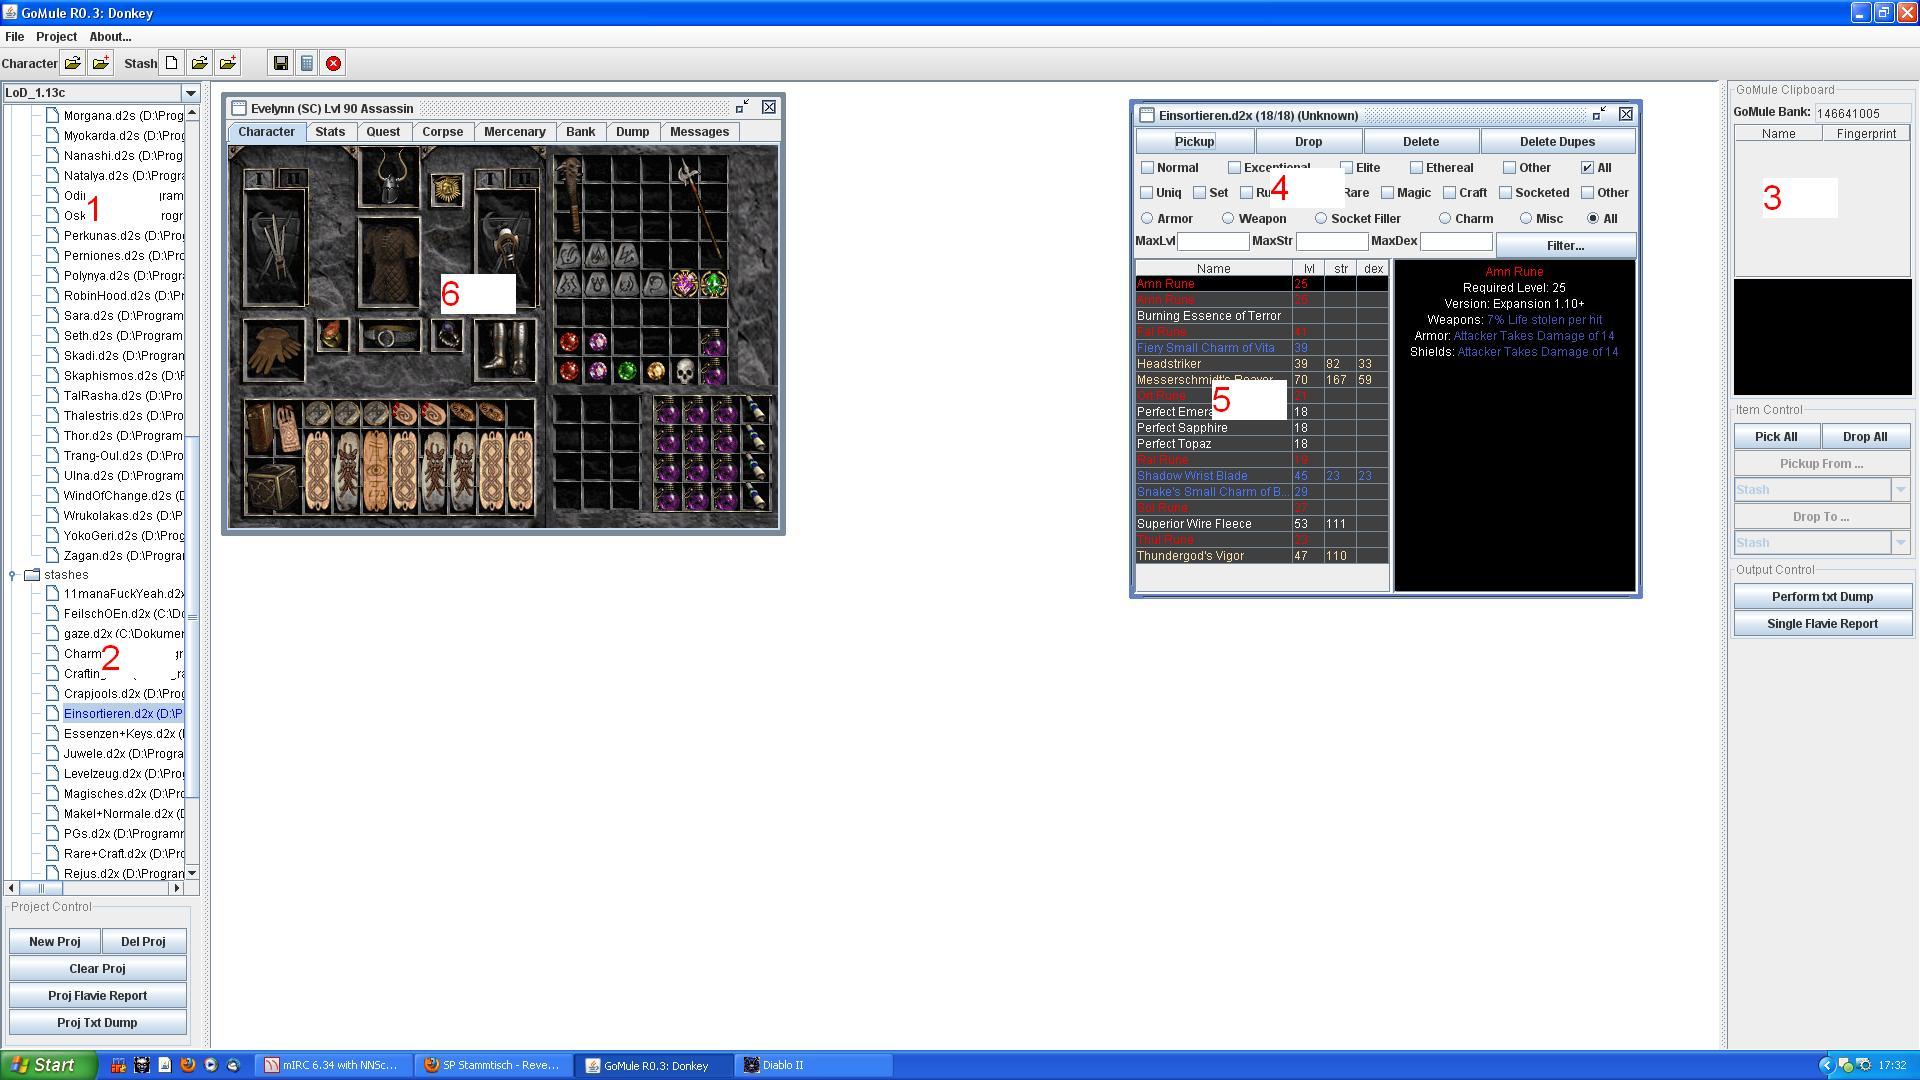Click the MaxStr input field

click(x=1332, y=241)
